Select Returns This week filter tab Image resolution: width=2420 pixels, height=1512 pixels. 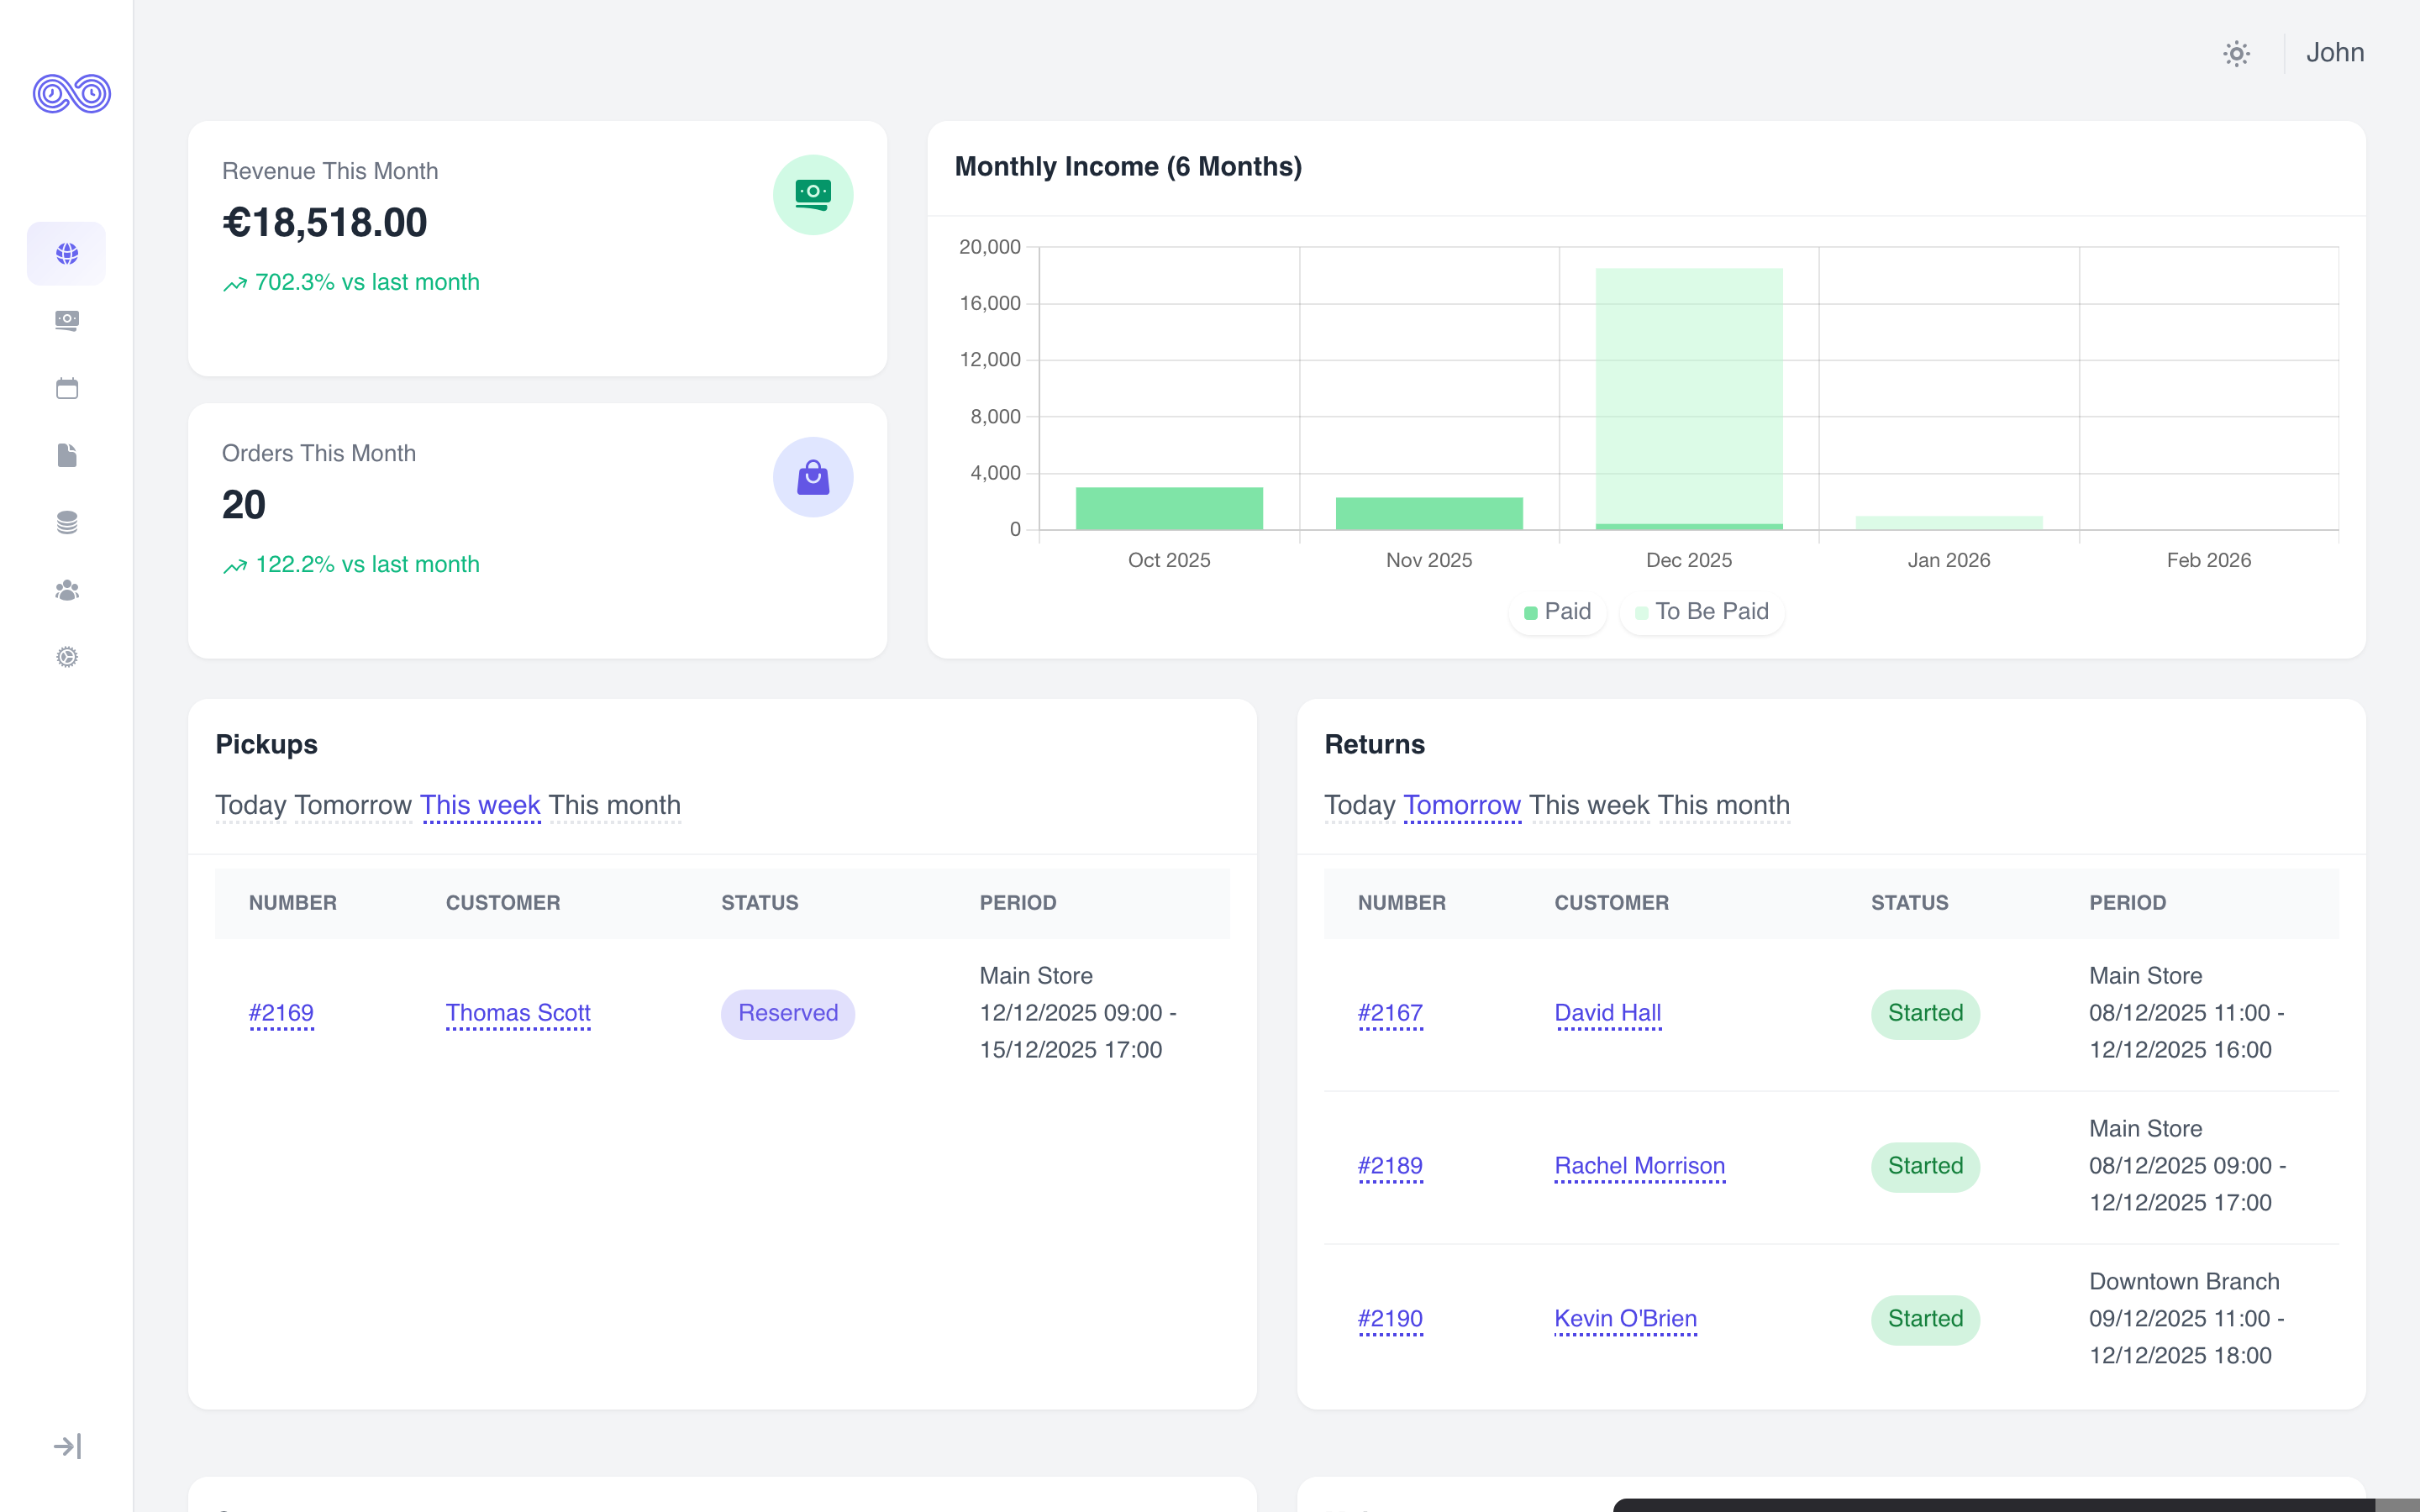[x=1589, y=805]
